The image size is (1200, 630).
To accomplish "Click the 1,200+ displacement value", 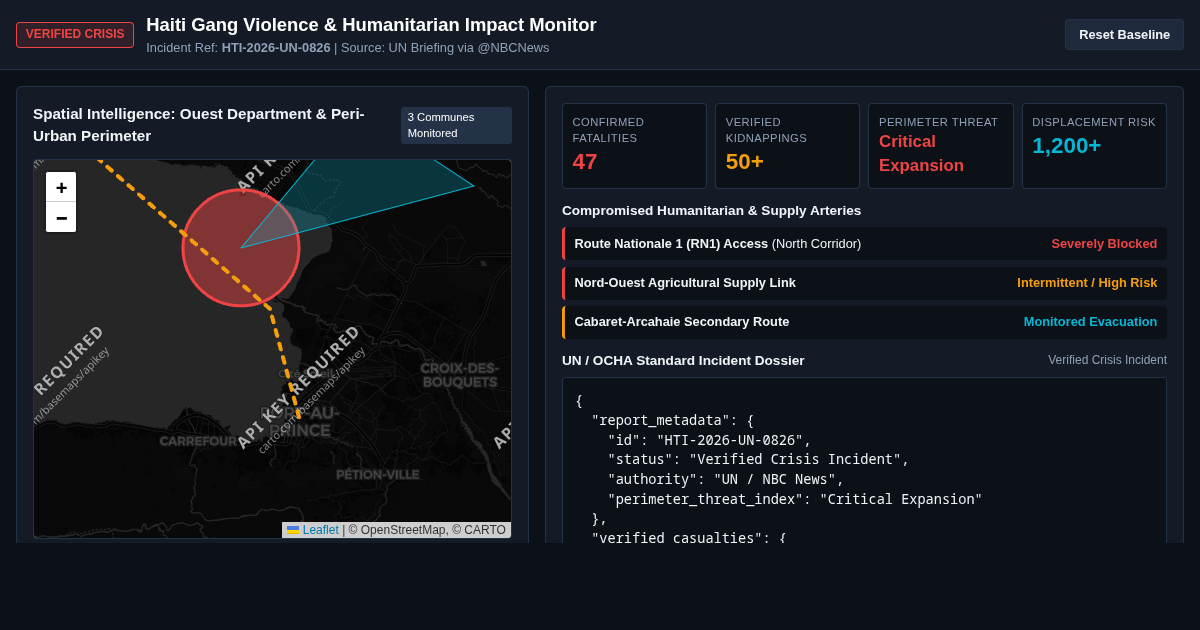I will (x=1066, y=146).
